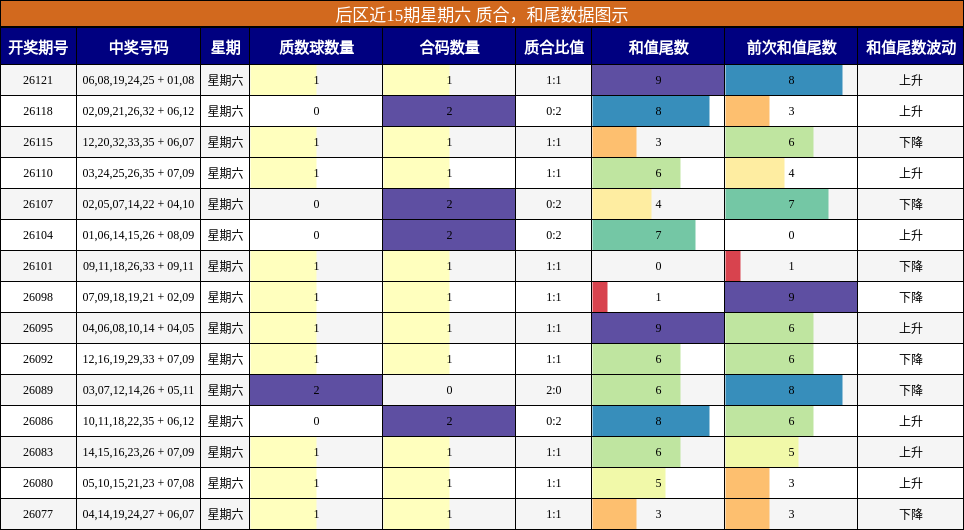Click winning numbers 04,06,08,10,14 + 04,05
Image resolution: width=964 pixels, height=530 pixels.
click(x=138, y=328)
